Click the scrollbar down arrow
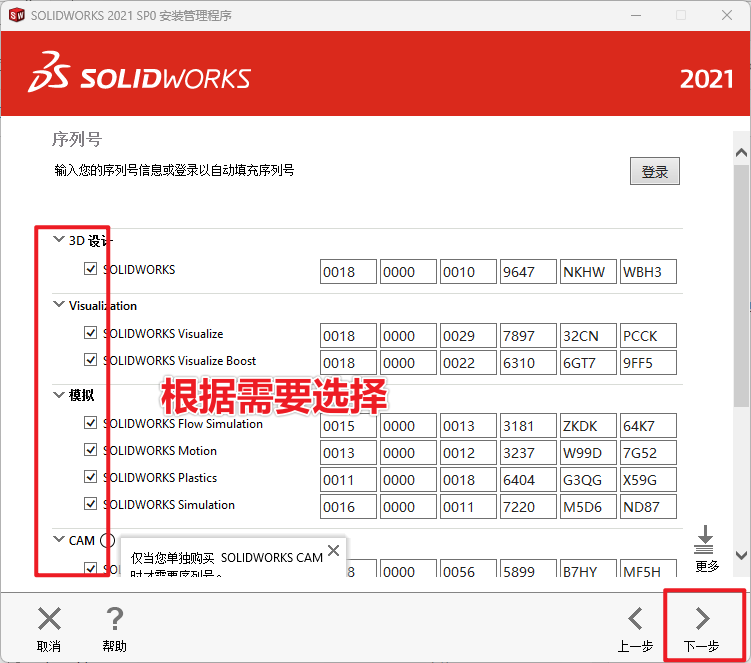The width and height of the screenshot is (751, 663). 741,555
